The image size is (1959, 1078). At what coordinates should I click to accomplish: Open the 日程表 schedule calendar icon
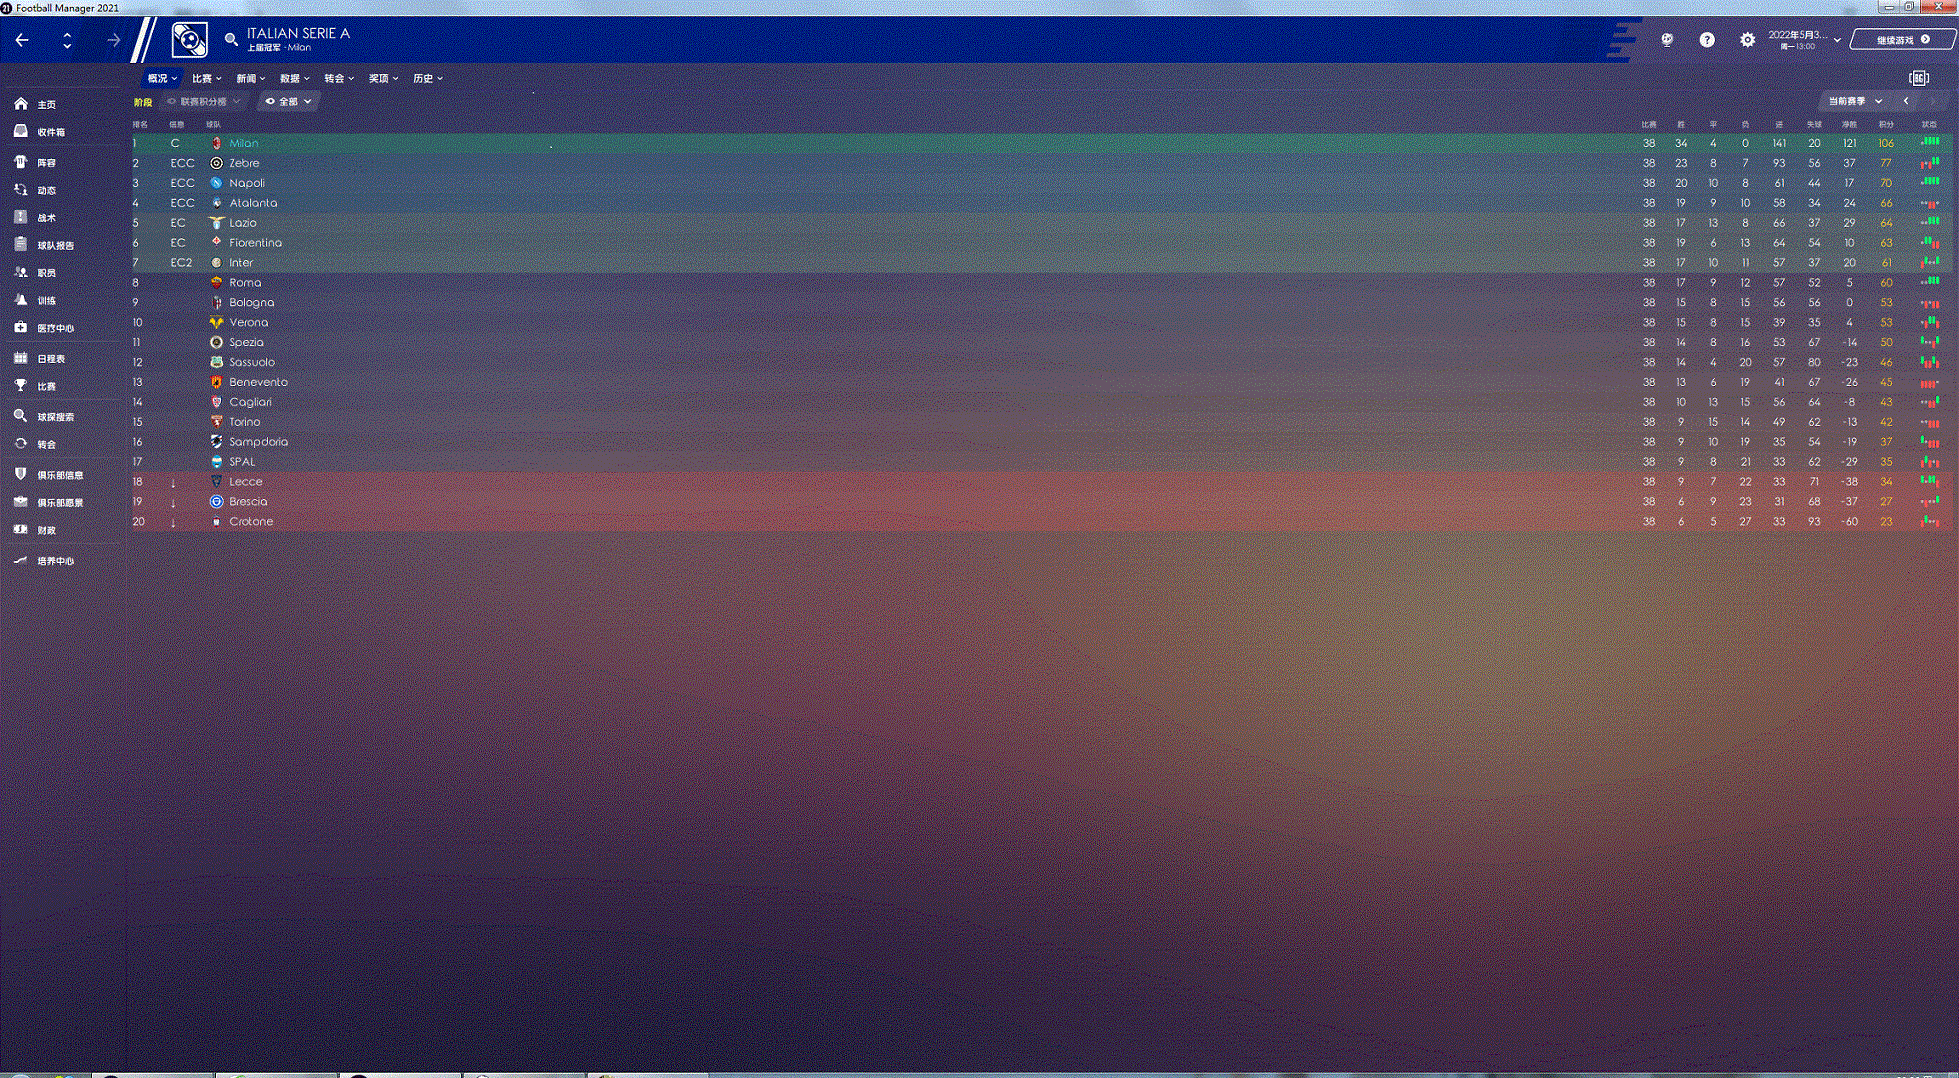tap(20, 357)
